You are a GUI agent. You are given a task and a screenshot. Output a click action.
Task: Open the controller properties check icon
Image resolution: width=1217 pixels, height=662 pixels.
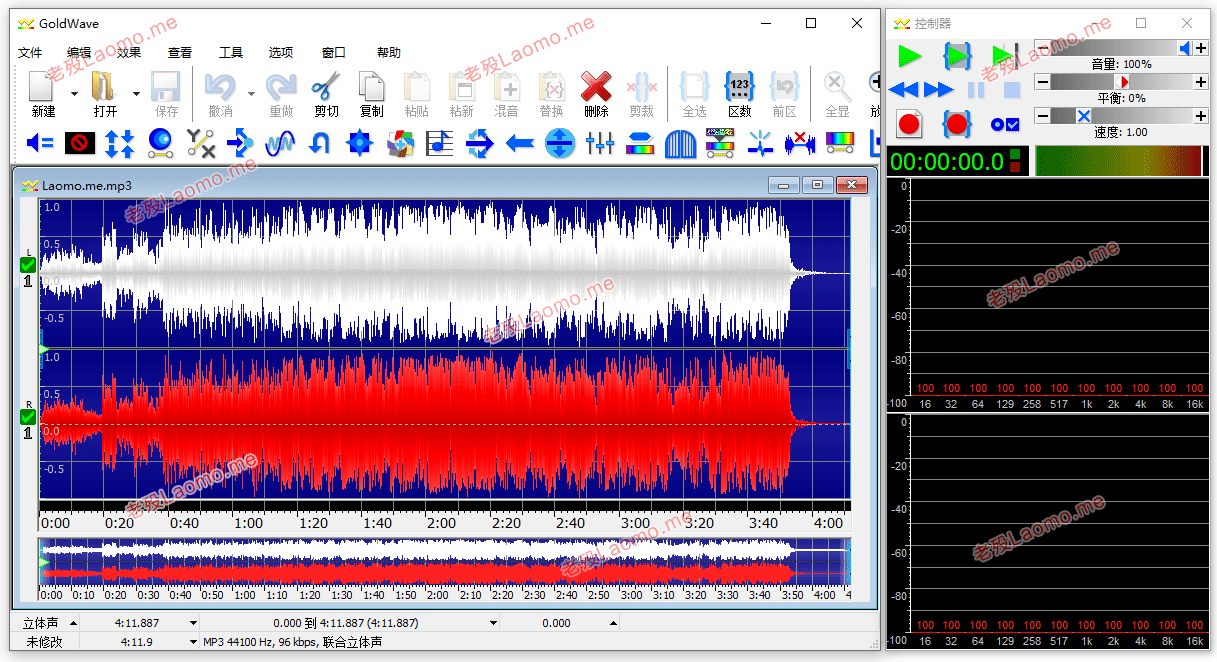(1005, 124)
